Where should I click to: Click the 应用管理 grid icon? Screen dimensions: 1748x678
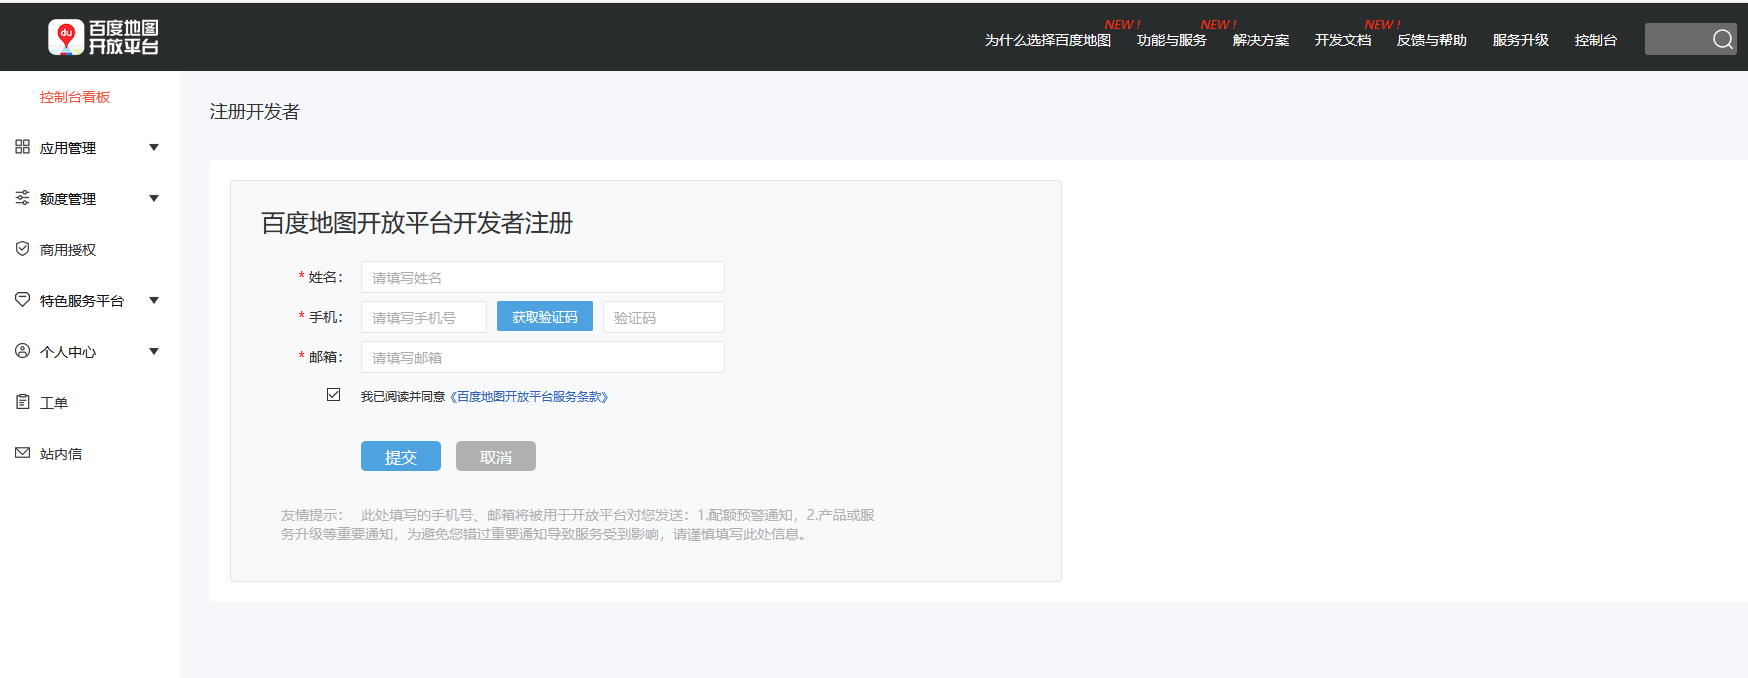[x=22, y=147]
